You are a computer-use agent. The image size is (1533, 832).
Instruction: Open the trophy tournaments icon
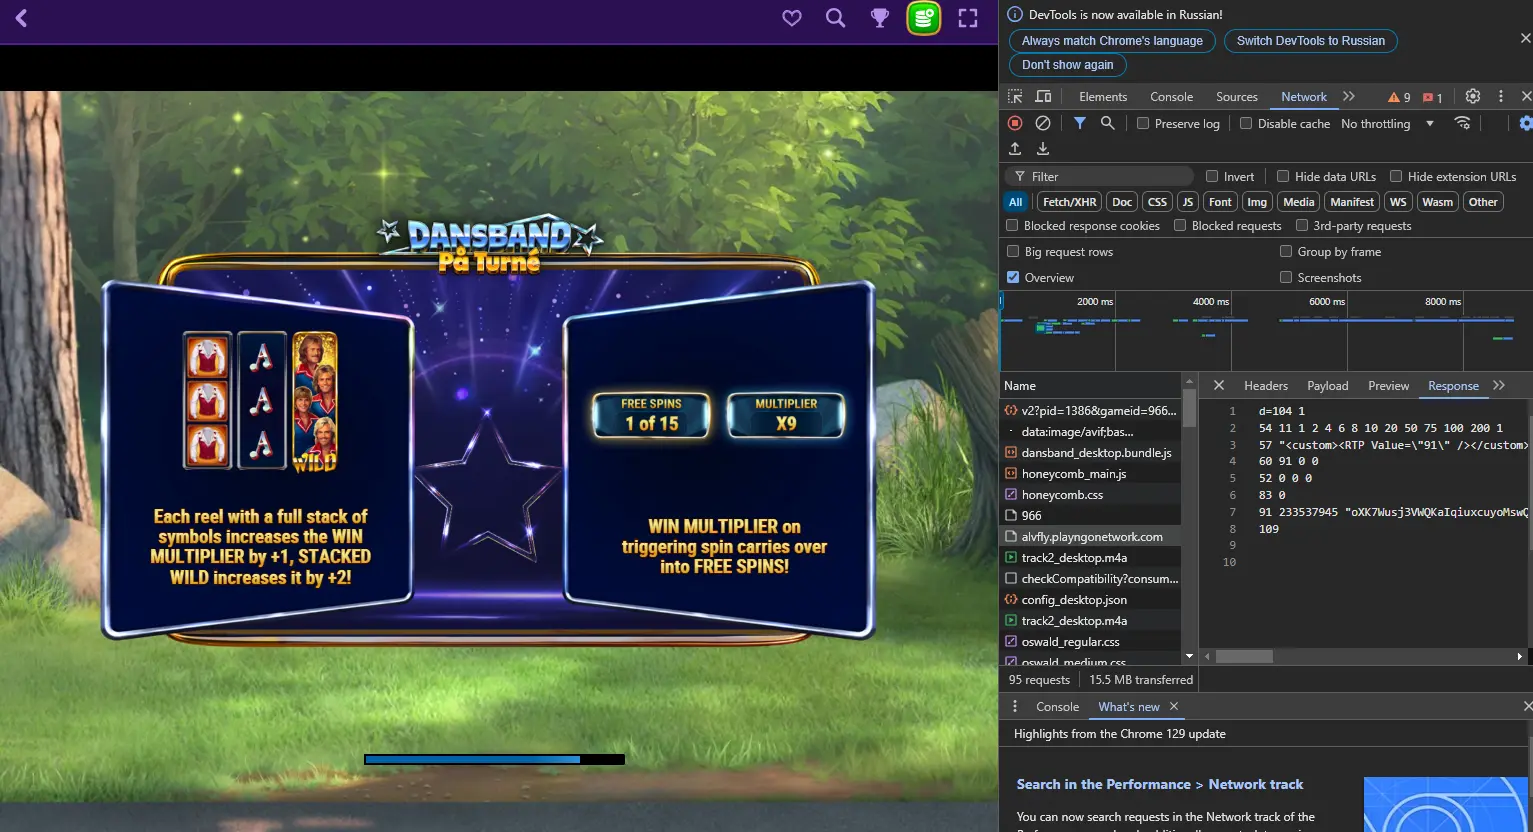click(x=880, y=18)
